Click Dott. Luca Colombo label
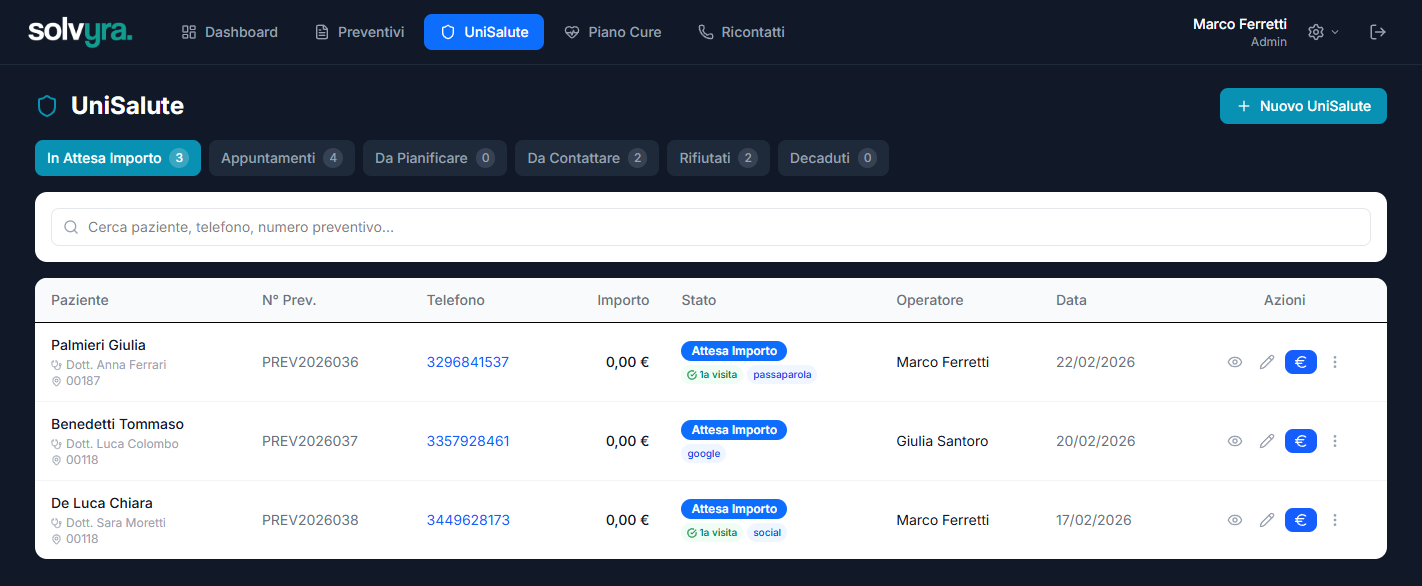 click(122, 444)
